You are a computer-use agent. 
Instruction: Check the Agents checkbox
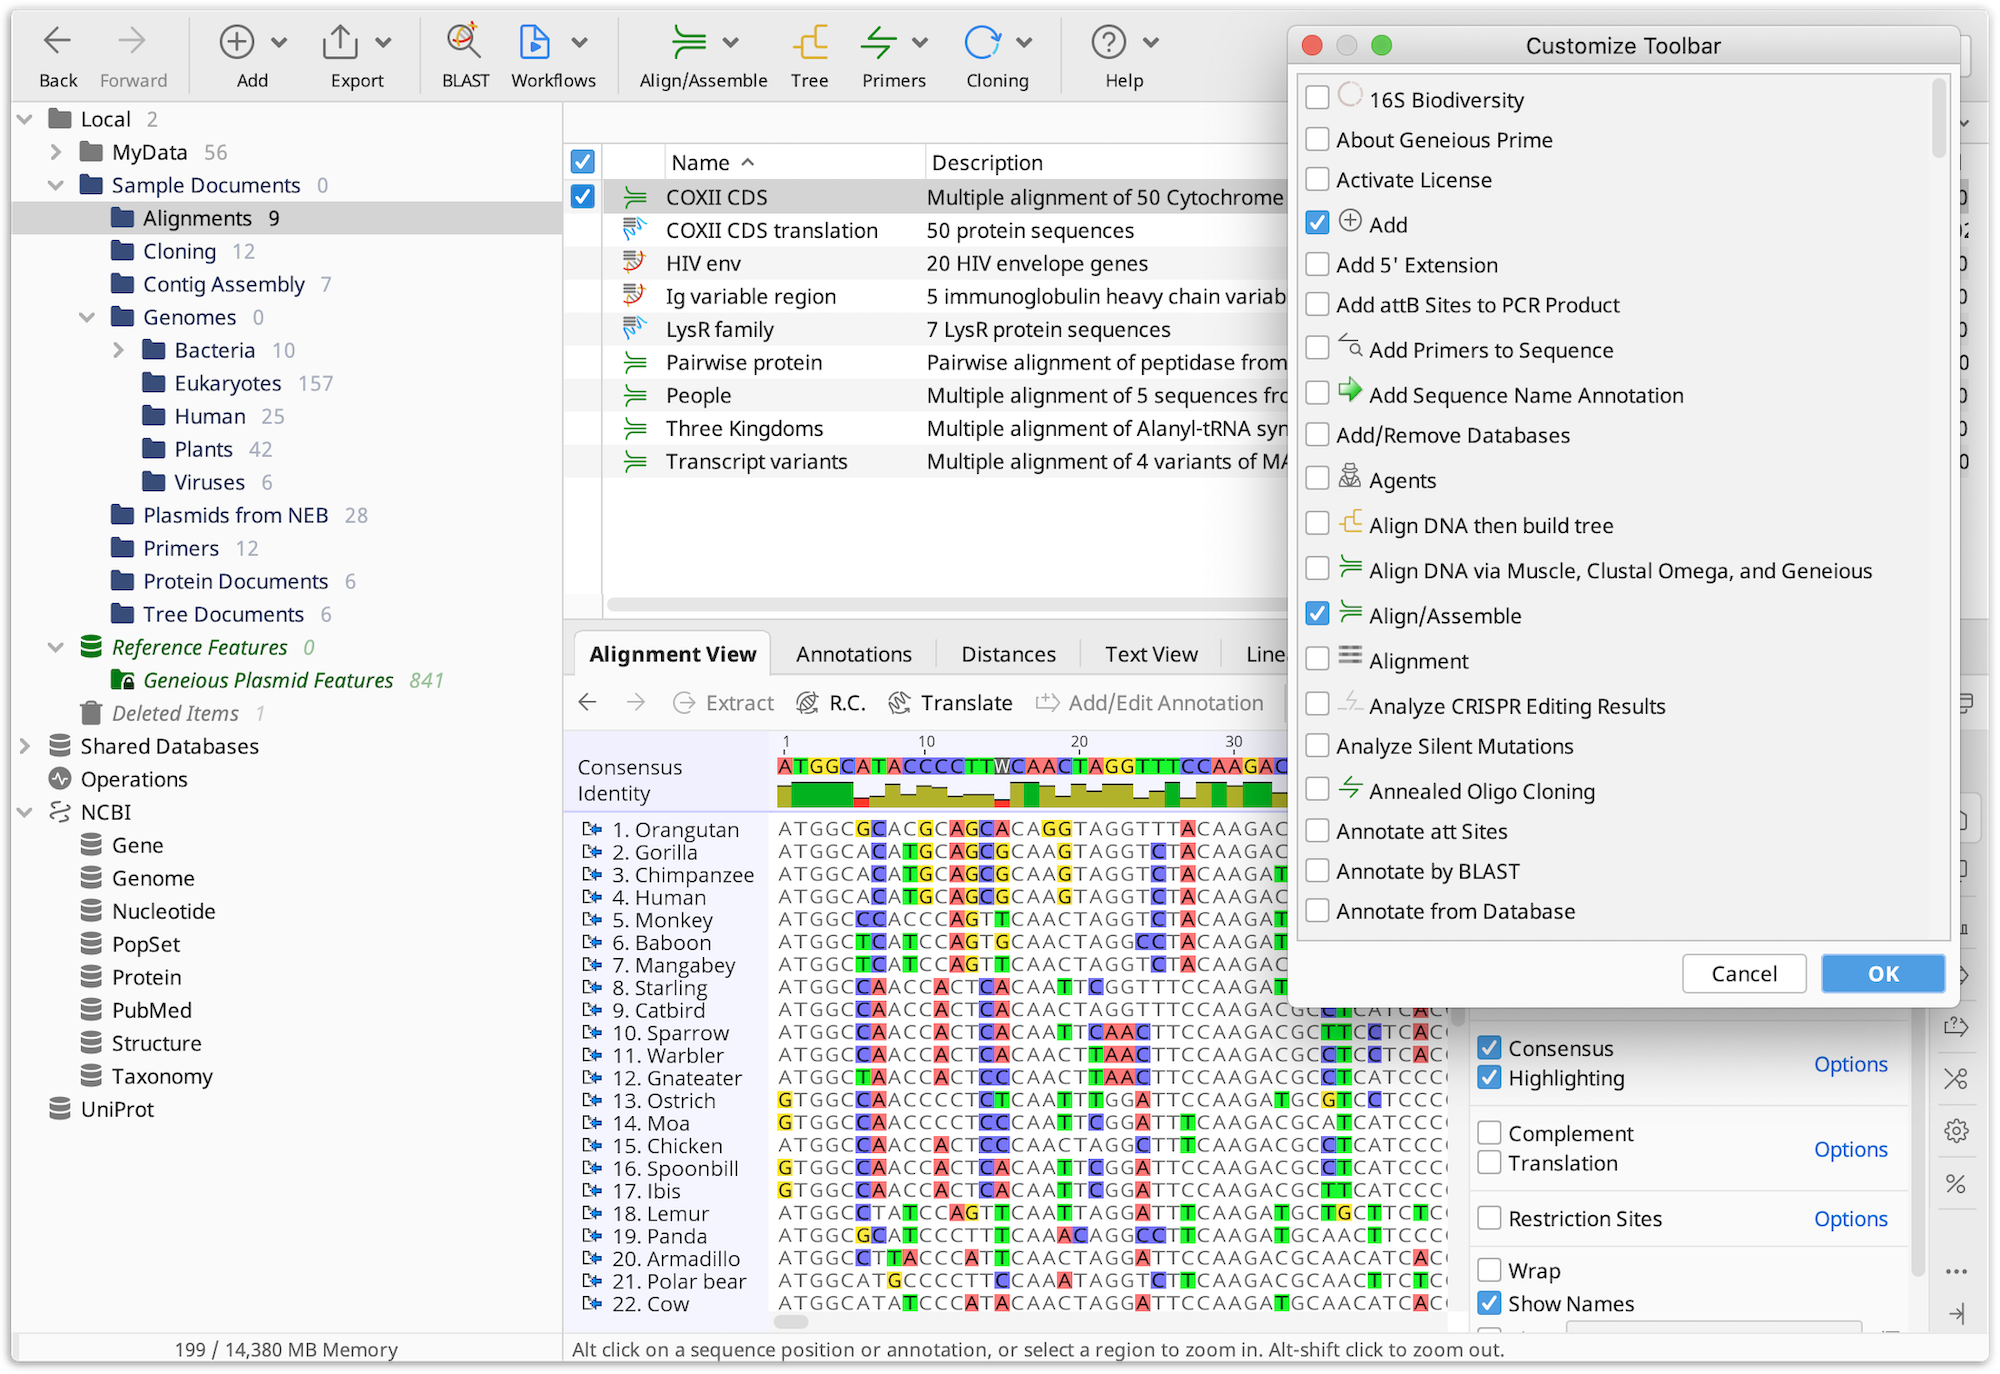(1318, 479)
